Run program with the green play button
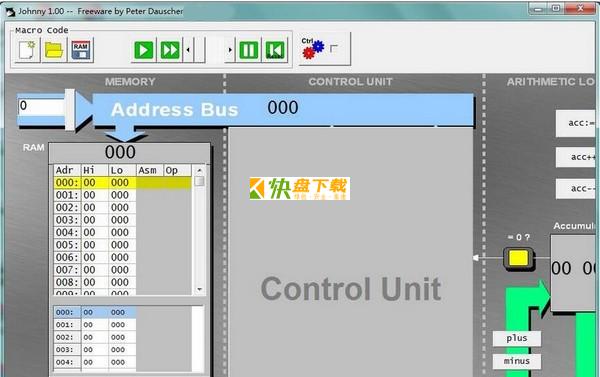 [144, 50]
